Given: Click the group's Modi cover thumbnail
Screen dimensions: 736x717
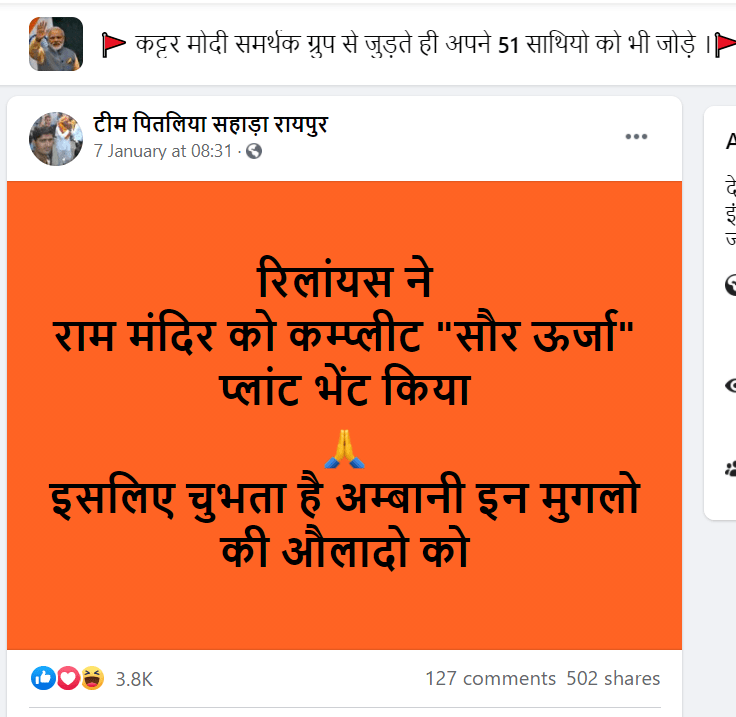Looking at the screenshot, I should [56, 44].
